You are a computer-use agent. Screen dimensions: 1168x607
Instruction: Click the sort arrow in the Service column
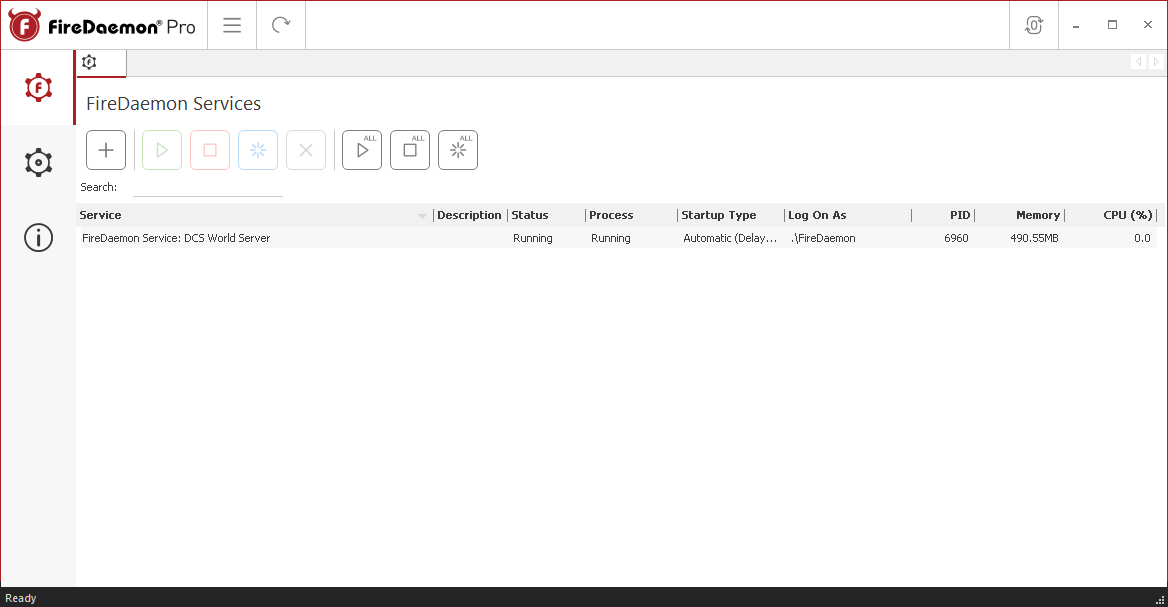click(422, 216)
